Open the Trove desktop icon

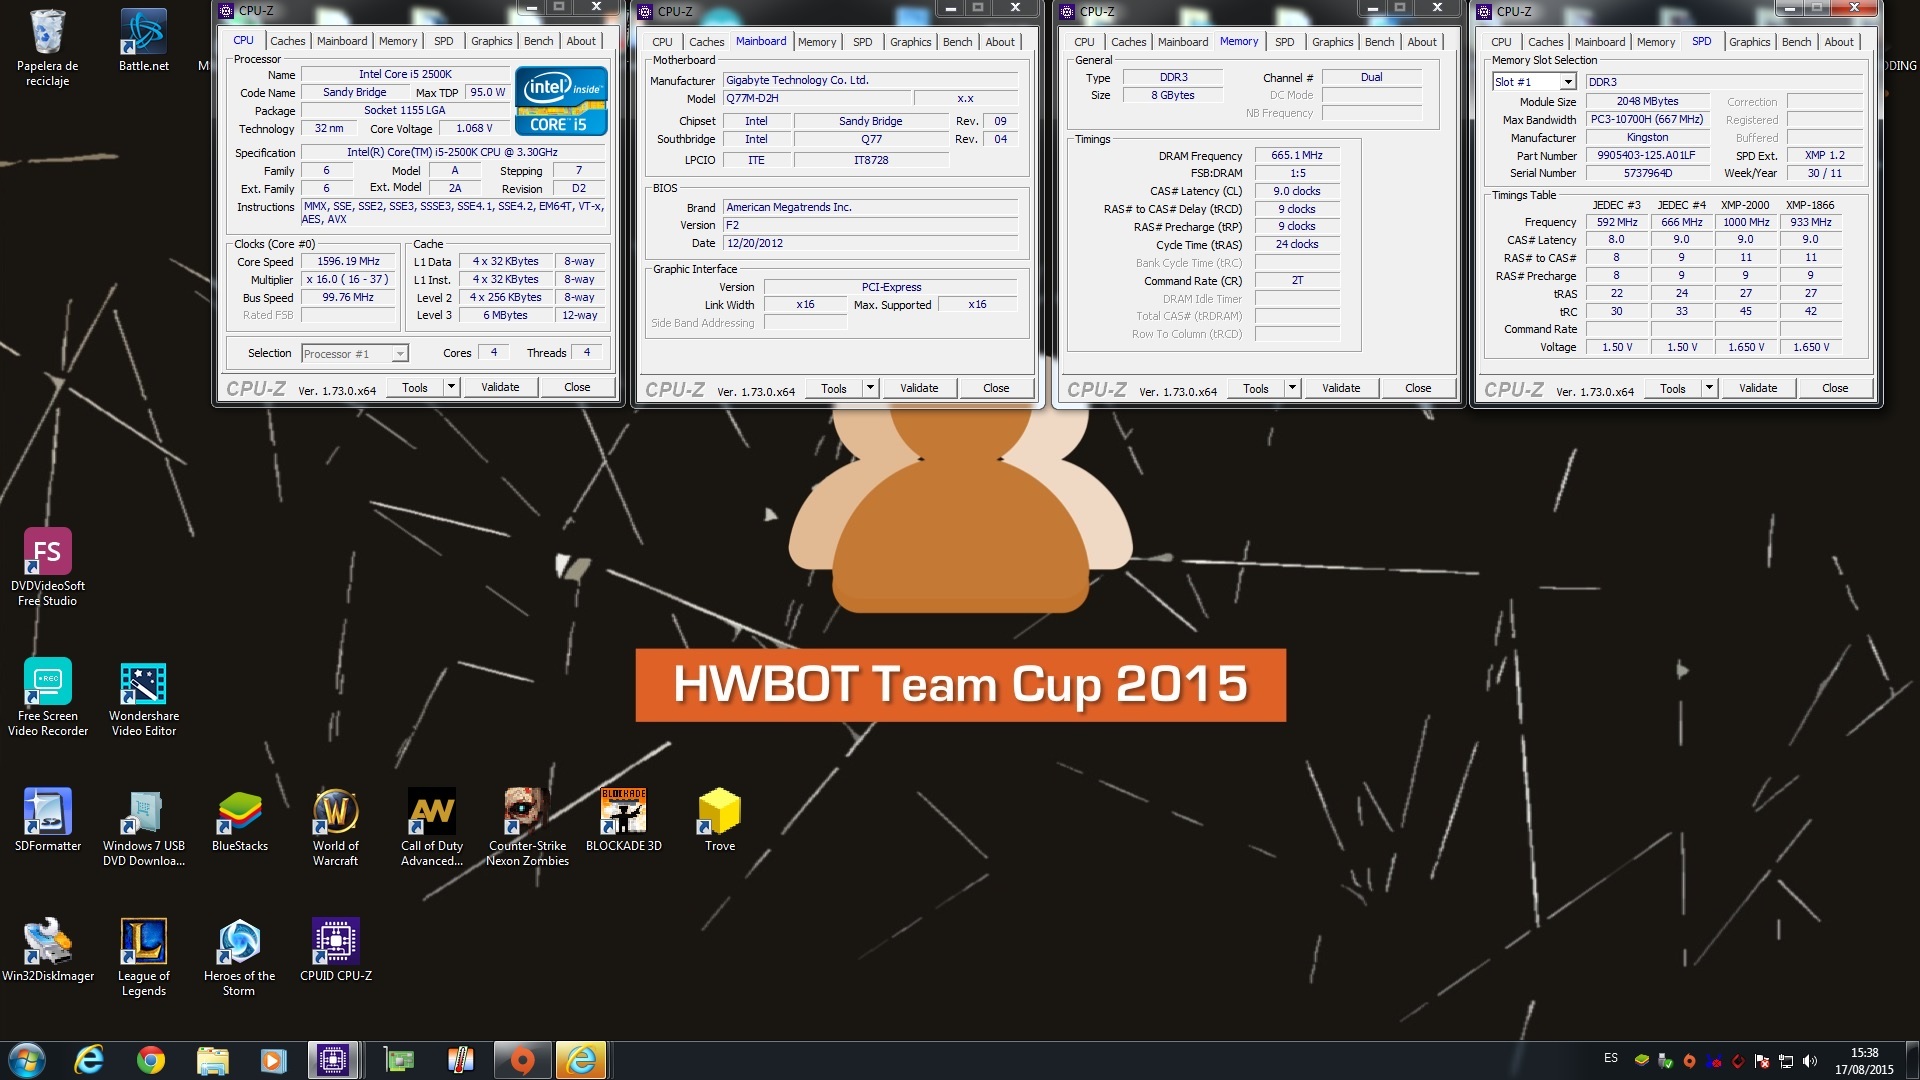[719, 820]
